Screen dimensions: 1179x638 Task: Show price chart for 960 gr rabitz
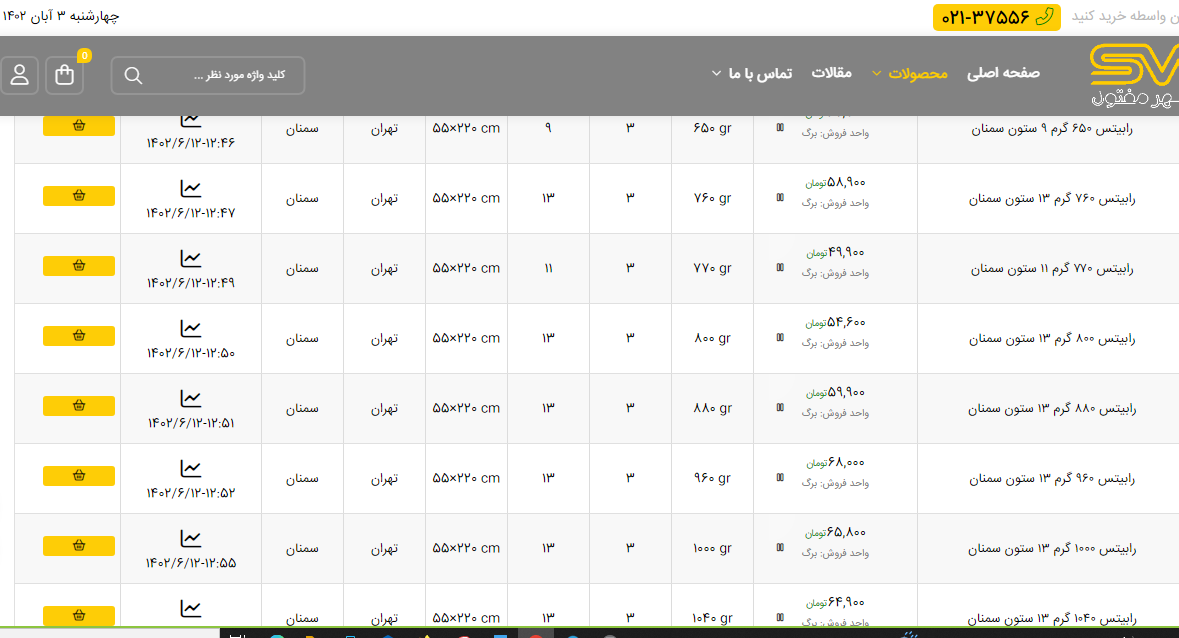click(x=190, y=468)
